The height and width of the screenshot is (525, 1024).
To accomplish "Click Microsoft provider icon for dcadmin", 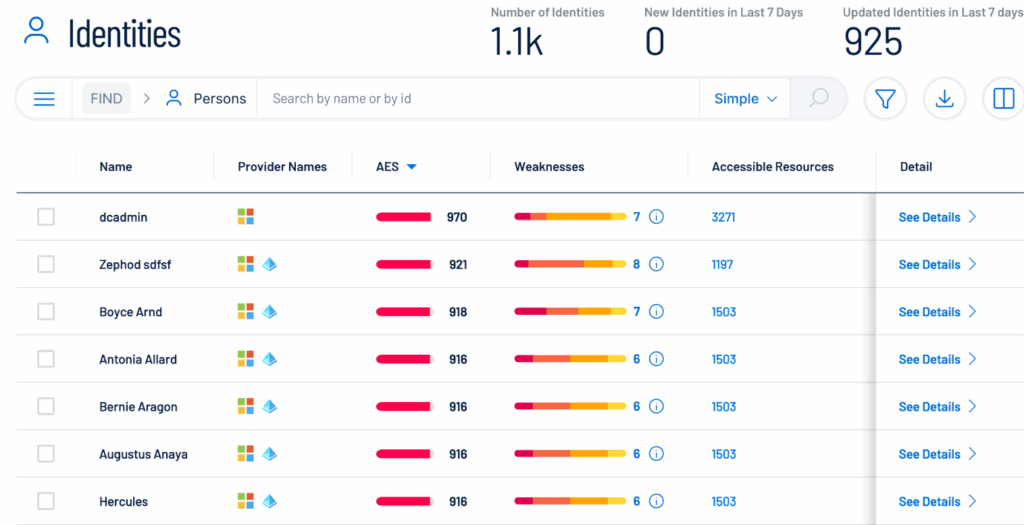I will (x=245, y=217).
